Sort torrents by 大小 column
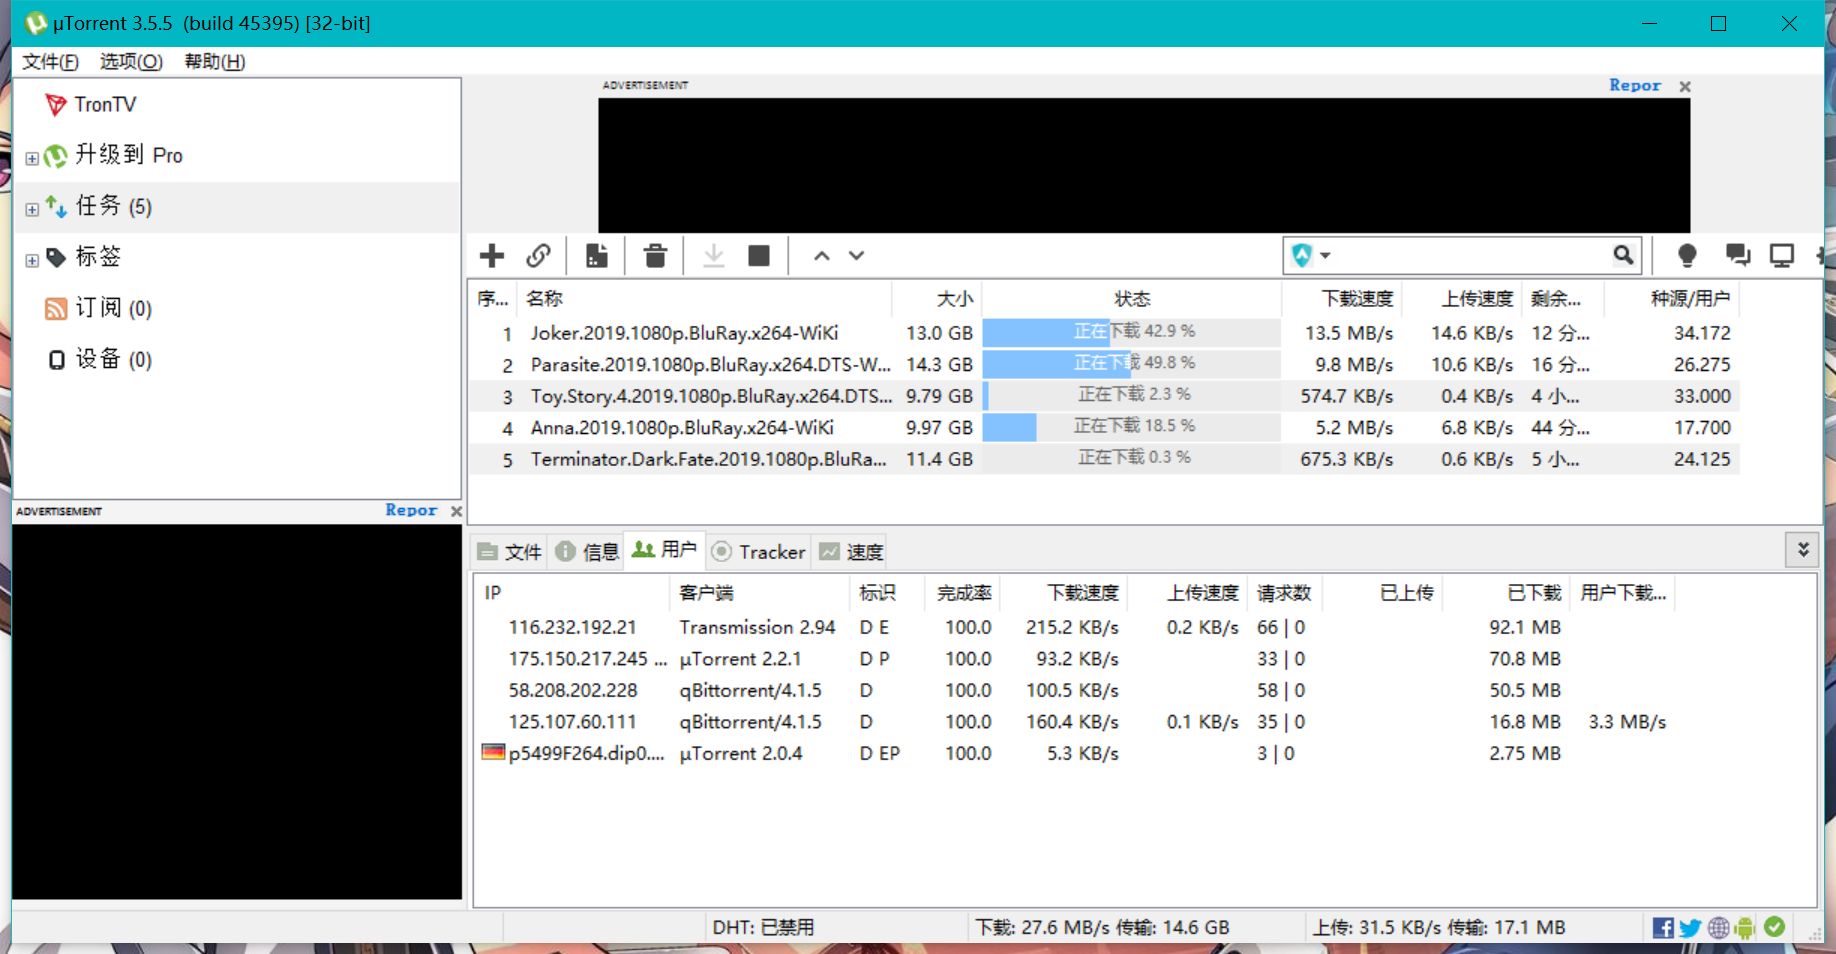The height and width of the screenshot is (954, 1836). 937,298
